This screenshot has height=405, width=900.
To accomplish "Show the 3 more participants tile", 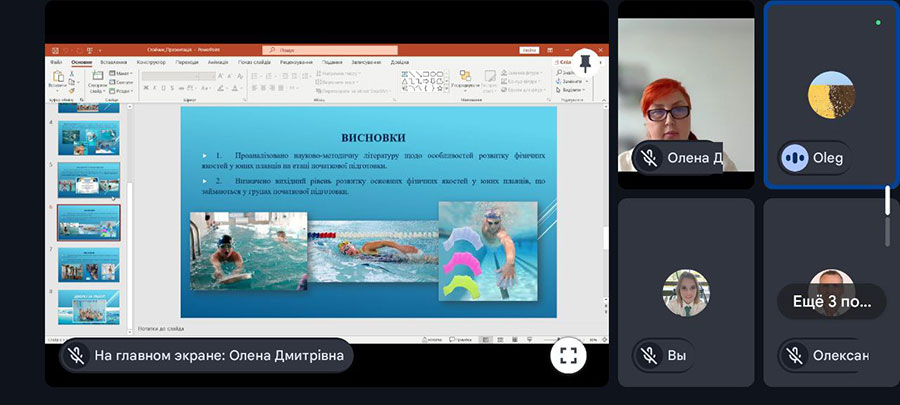I will click(832, 301).
